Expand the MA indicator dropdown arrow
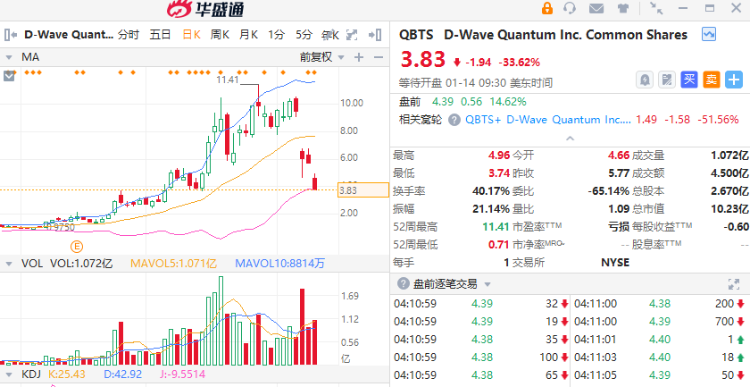Screen dimensions: 750x387 [x=9, y=57]
